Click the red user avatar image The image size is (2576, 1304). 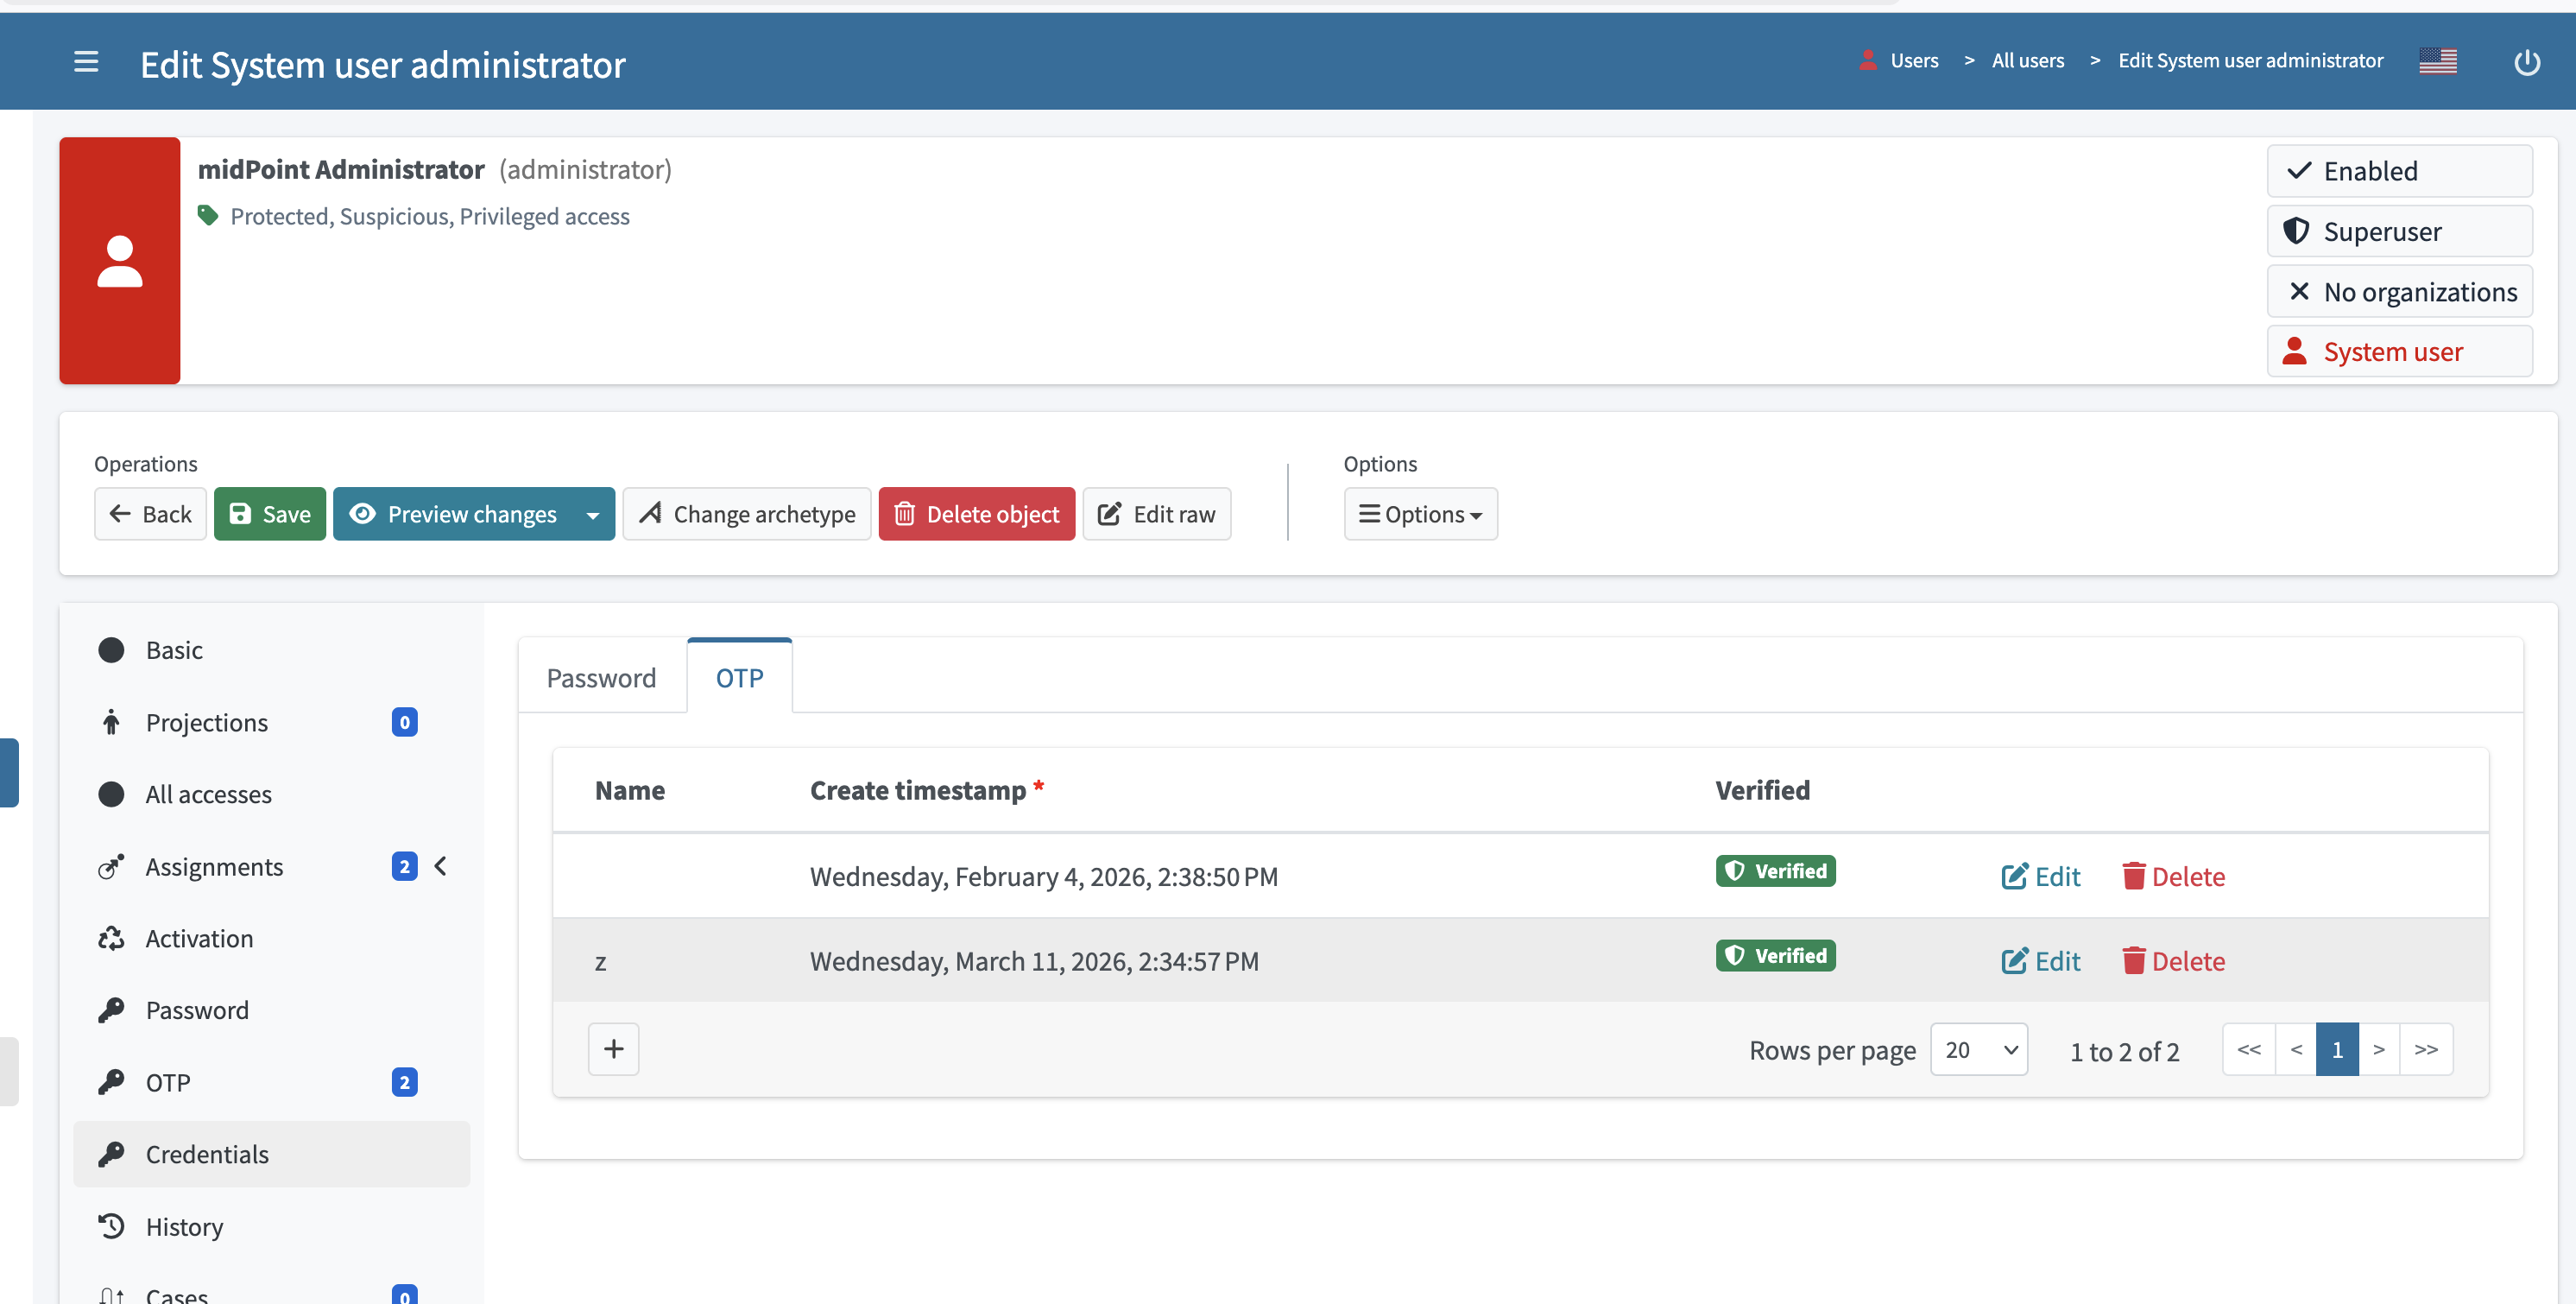pos(119,260)
